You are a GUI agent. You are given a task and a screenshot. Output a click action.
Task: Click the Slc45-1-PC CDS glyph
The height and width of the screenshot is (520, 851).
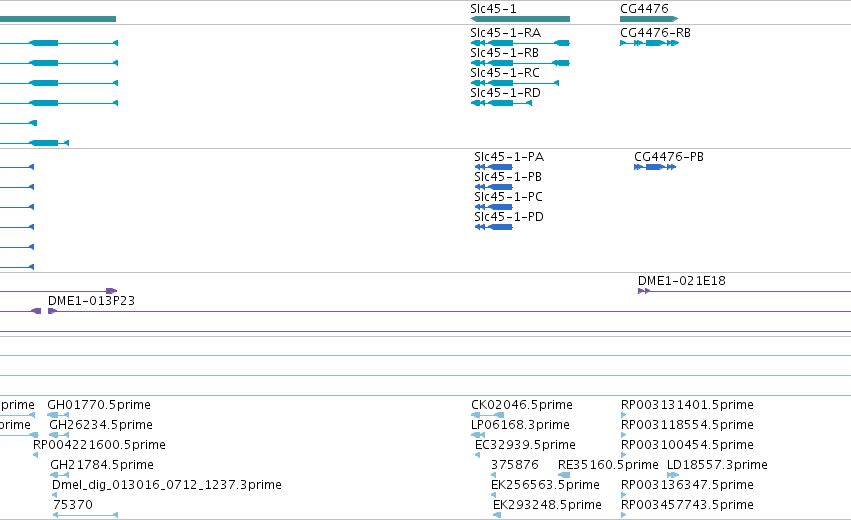pos(494,207)
